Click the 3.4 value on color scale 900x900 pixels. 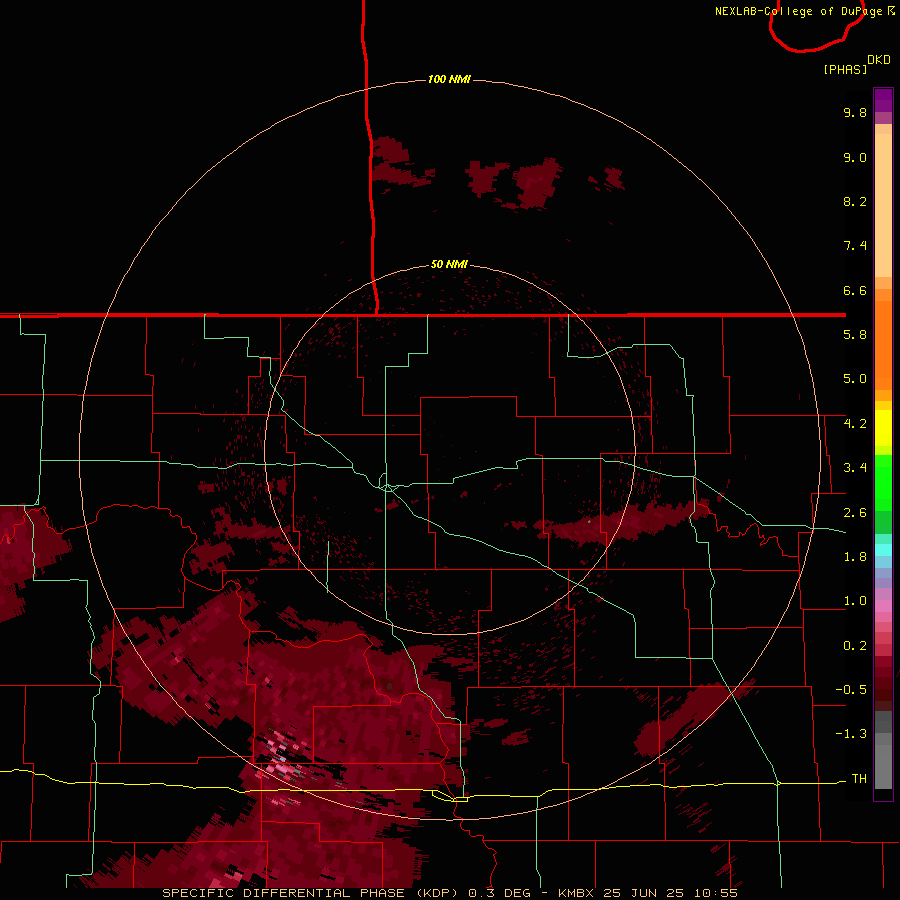click(855, 468)
